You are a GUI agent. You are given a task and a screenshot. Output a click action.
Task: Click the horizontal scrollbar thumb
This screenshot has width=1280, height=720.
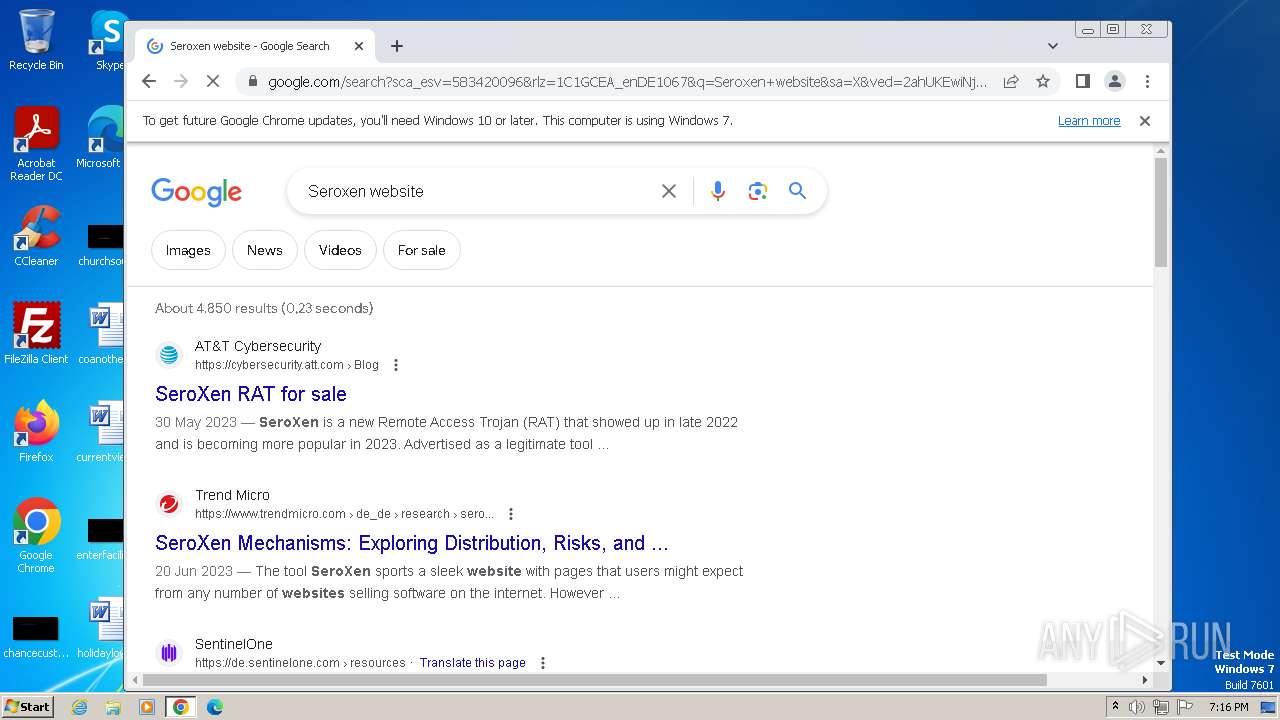coord(594,680)
